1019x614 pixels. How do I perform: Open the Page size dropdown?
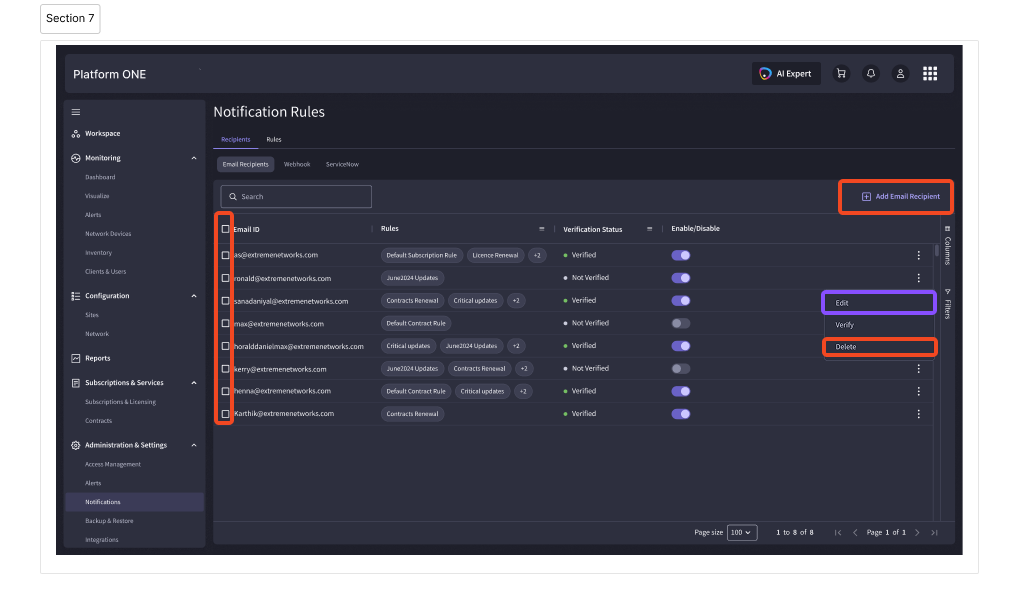tap(742, 532)
